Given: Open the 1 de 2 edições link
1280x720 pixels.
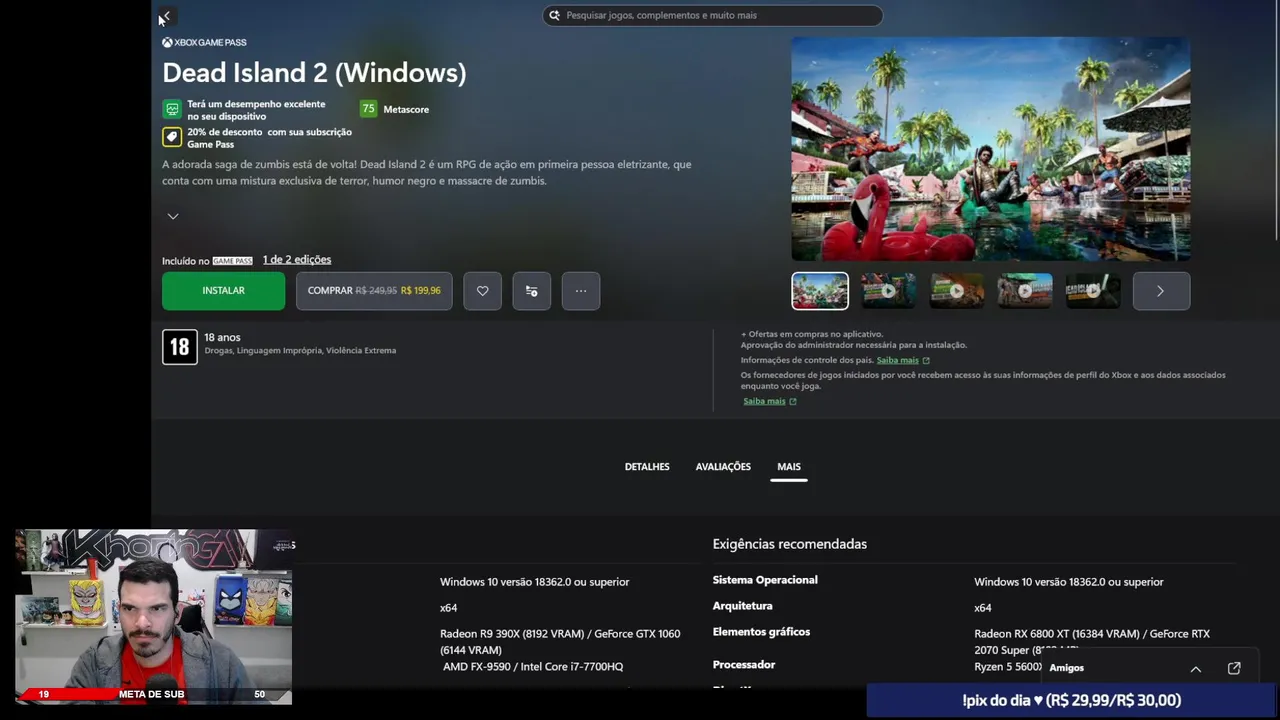Looking at the screenshot, I should coord(297,260).
